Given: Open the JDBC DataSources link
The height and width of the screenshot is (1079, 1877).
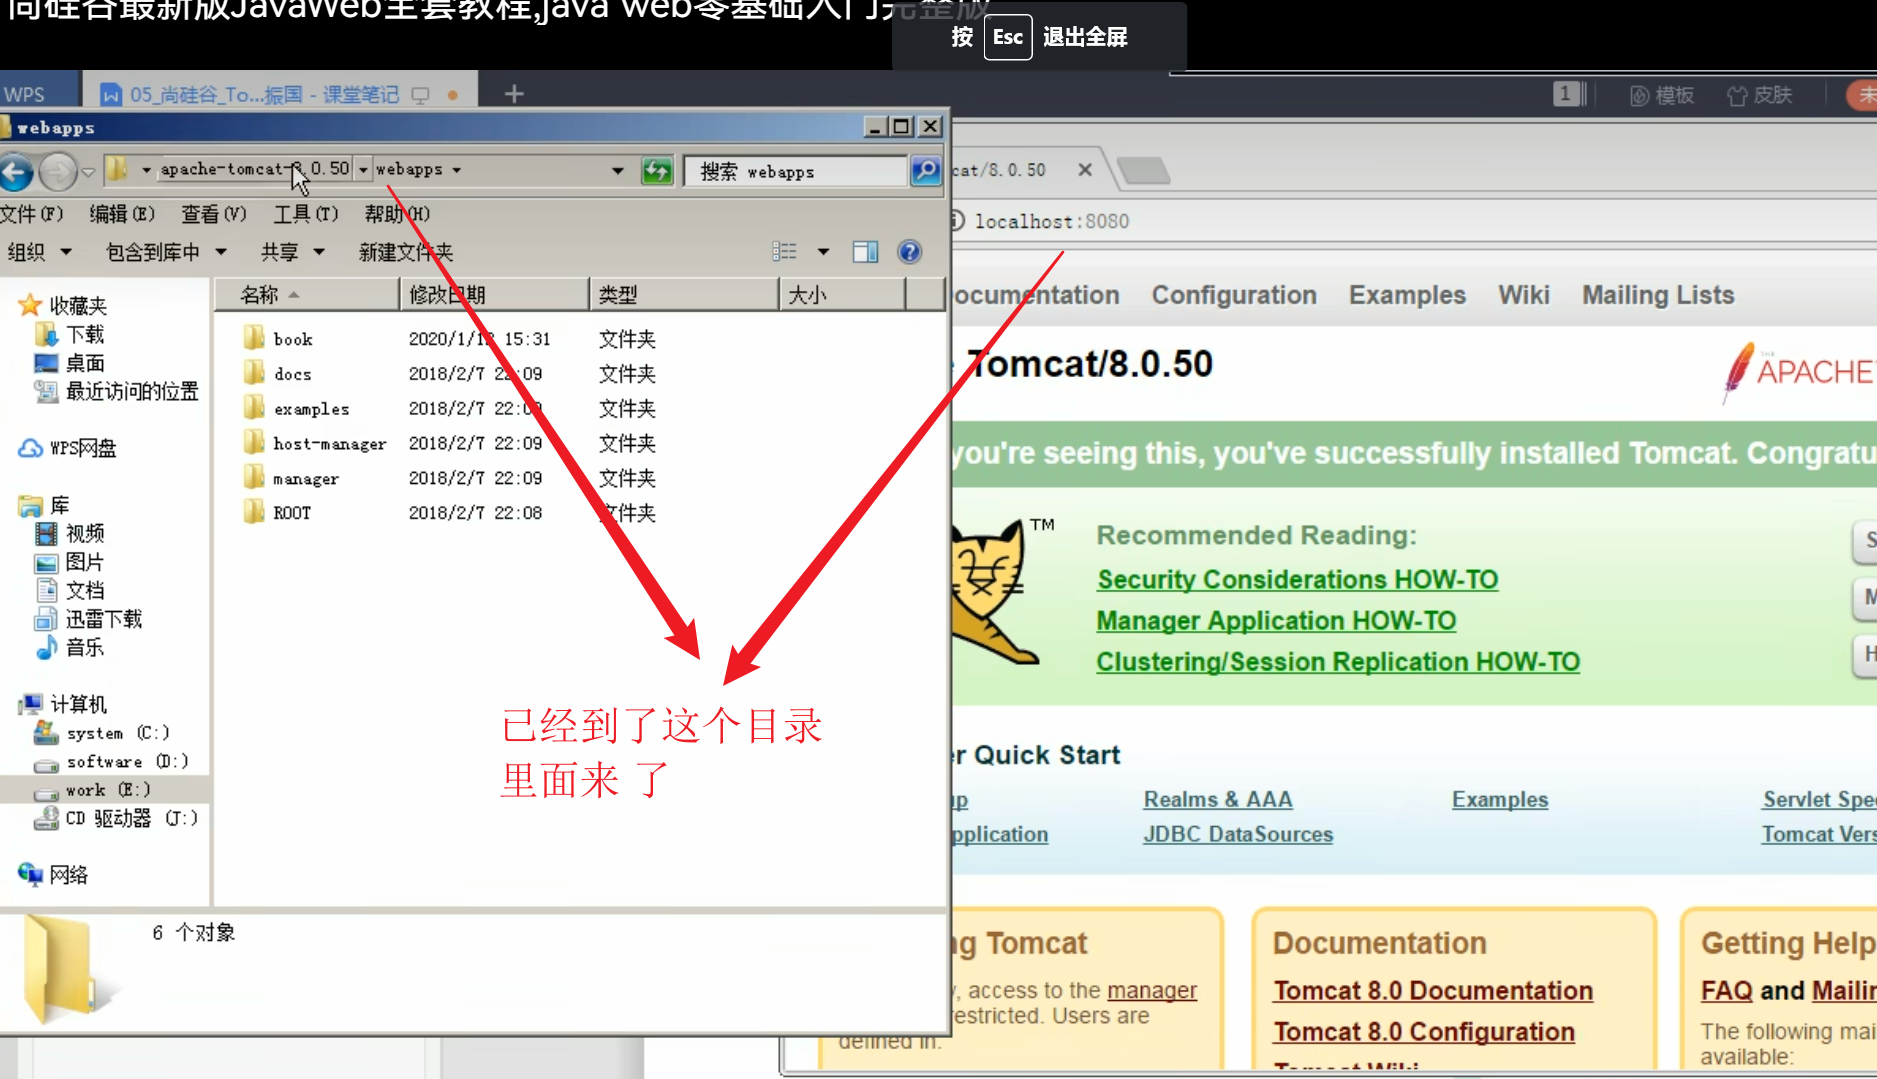Looking at the screenshot, I should (x=1238, y=834).
